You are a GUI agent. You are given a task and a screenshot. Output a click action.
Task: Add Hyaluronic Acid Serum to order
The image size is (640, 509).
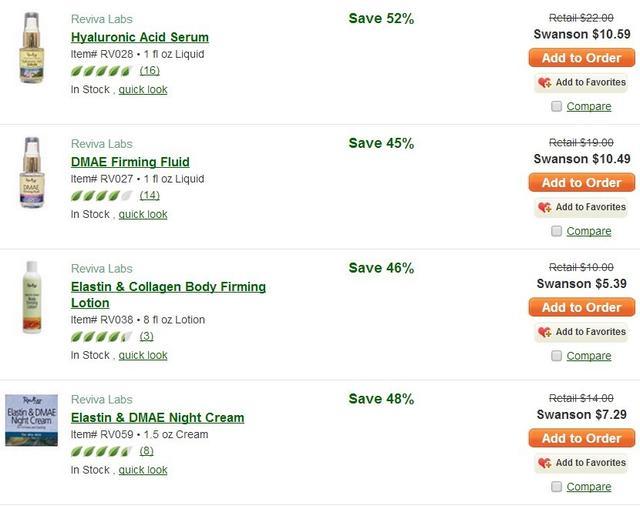(x=582, y=58)
